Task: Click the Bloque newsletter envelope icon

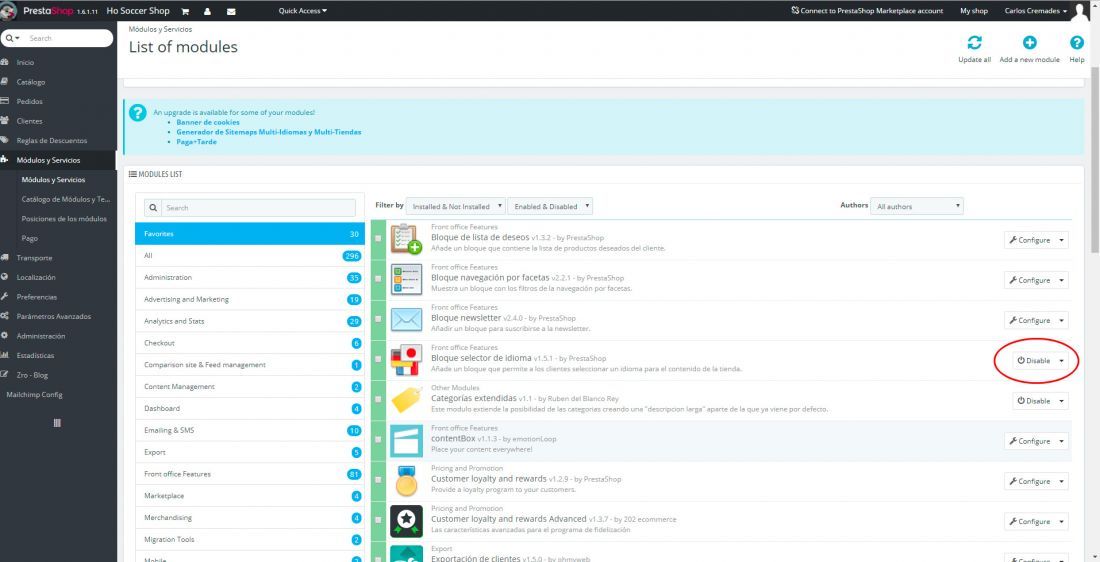Action: pyautogui.click(x=406, y=320)
